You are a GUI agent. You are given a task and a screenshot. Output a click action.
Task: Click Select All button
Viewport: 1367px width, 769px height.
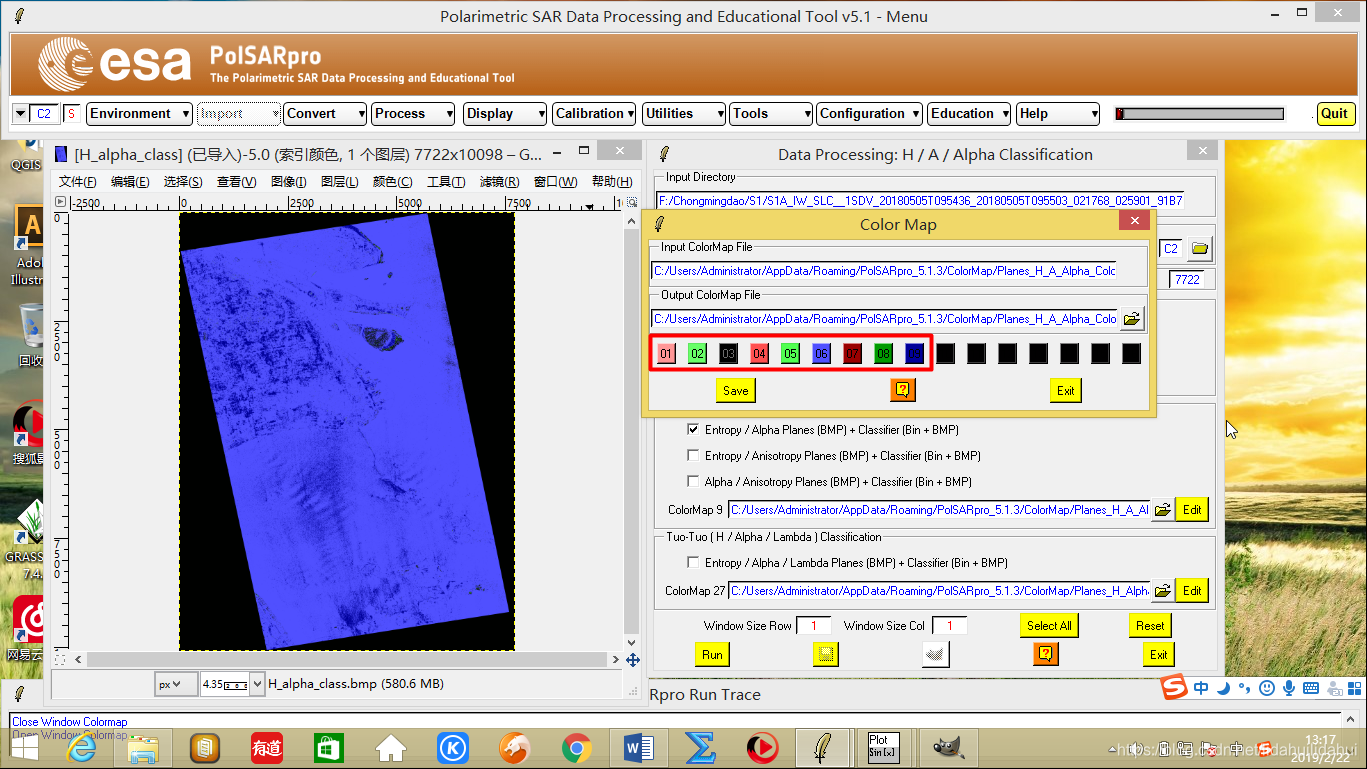(x=1049, y=625)
